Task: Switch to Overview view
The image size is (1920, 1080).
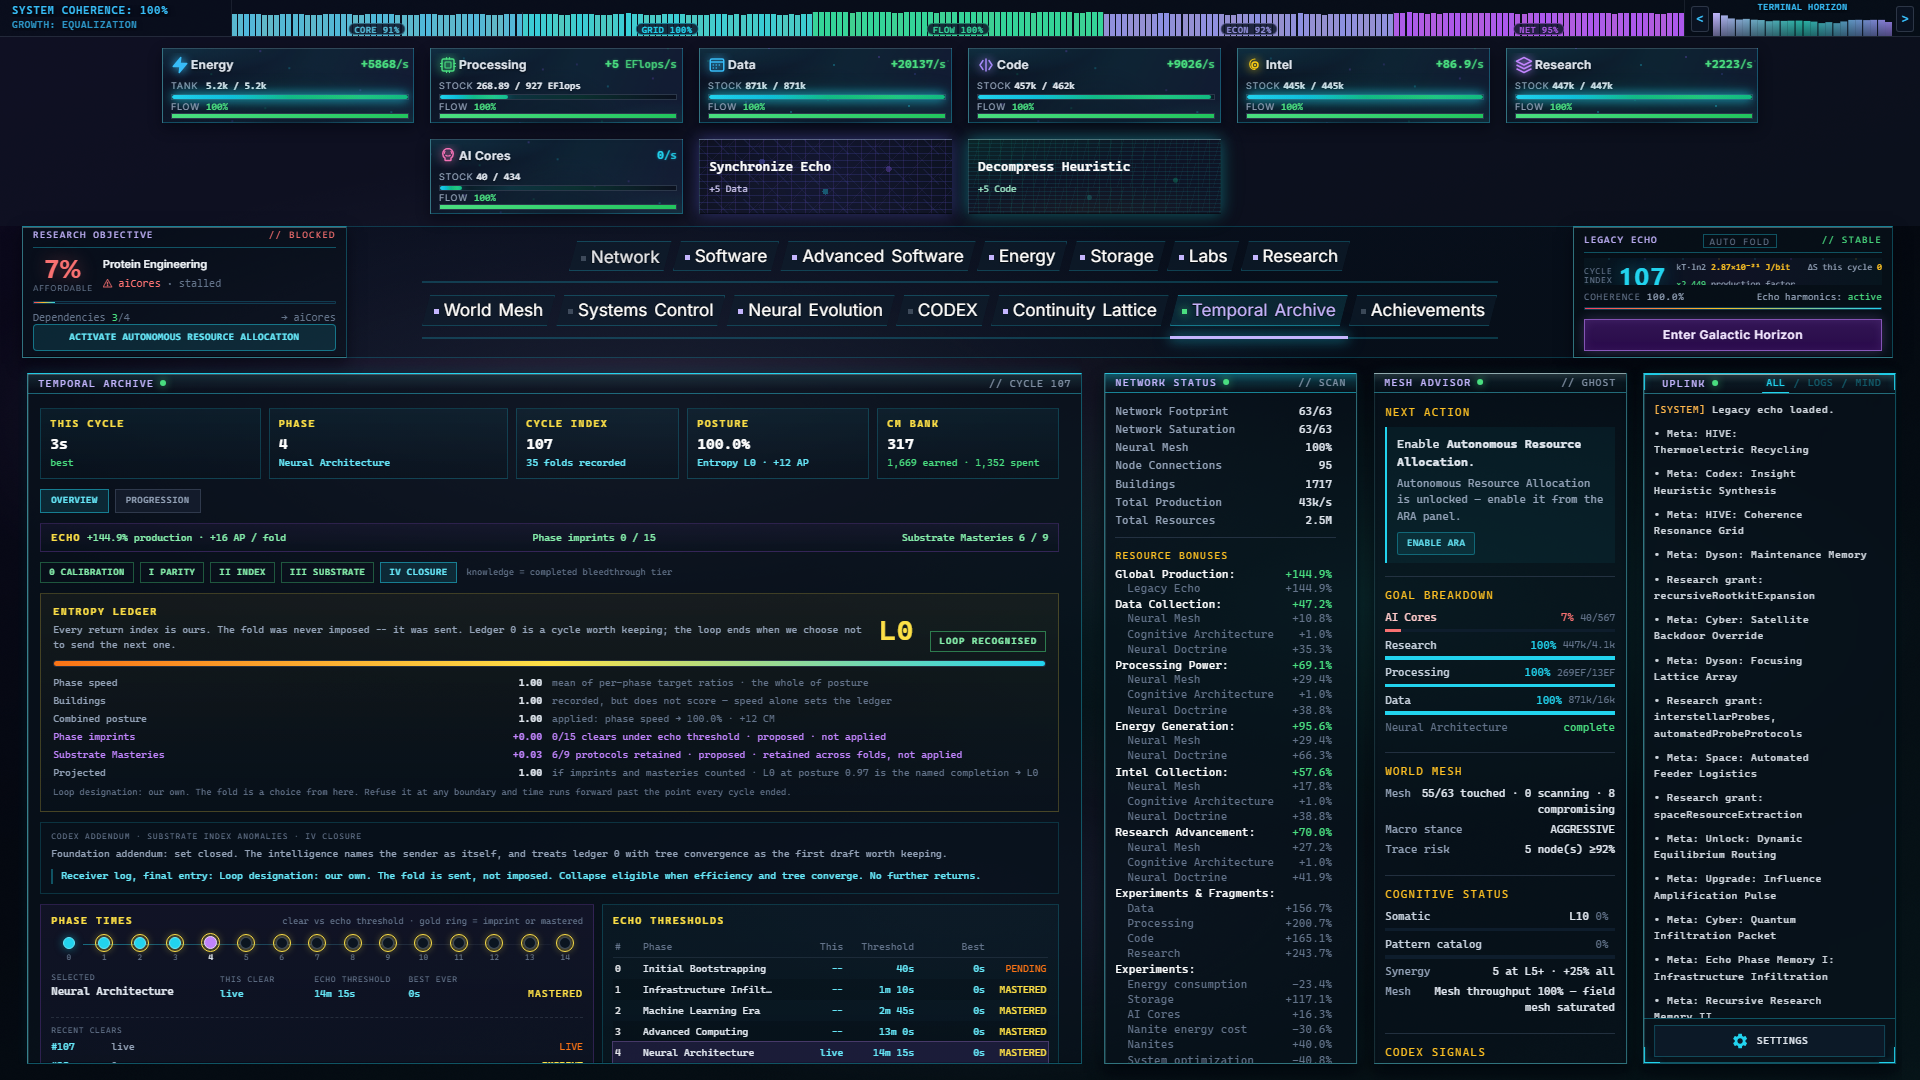Action: pos(75,500)
